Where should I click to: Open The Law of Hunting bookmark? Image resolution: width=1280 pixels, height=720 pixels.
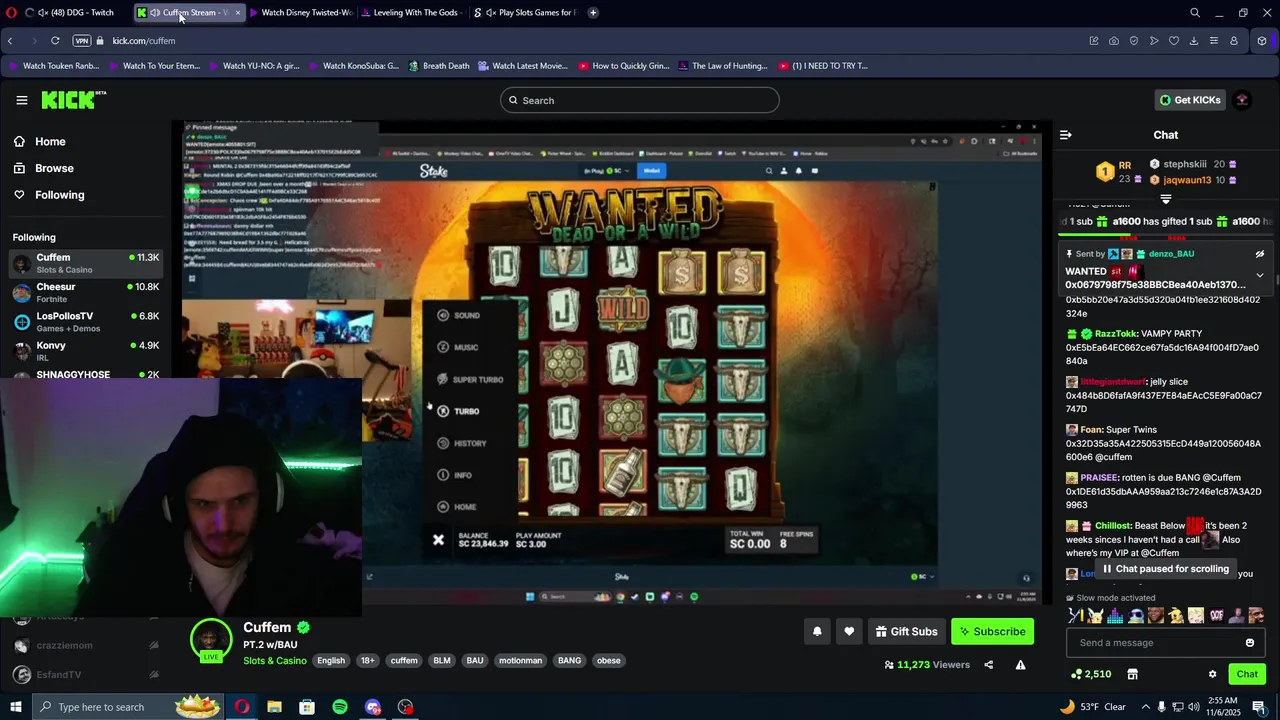point(722,66)
